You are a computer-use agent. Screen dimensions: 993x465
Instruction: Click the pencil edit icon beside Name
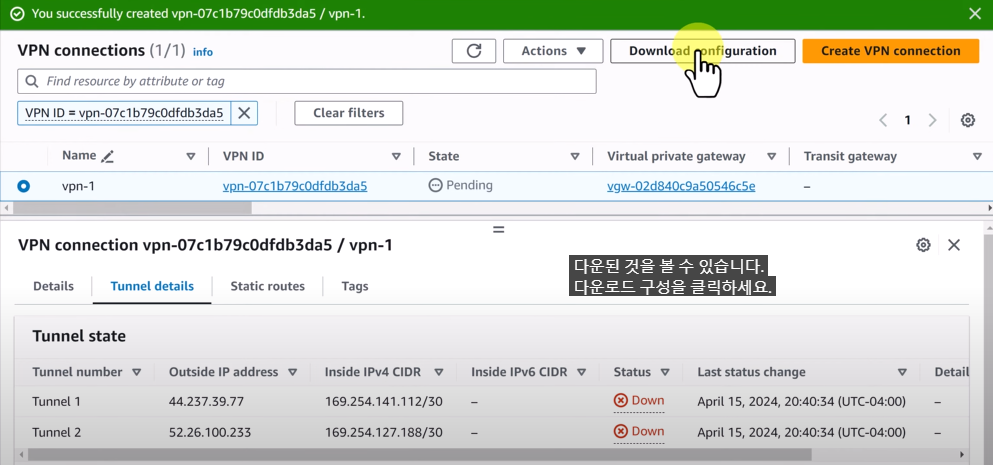(x=107, y=156)
